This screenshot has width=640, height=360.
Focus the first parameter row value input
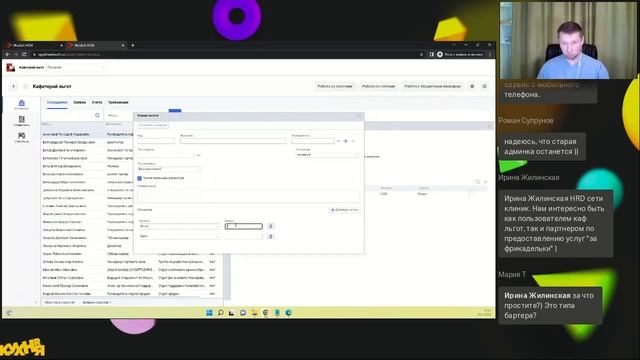[244, 226]
